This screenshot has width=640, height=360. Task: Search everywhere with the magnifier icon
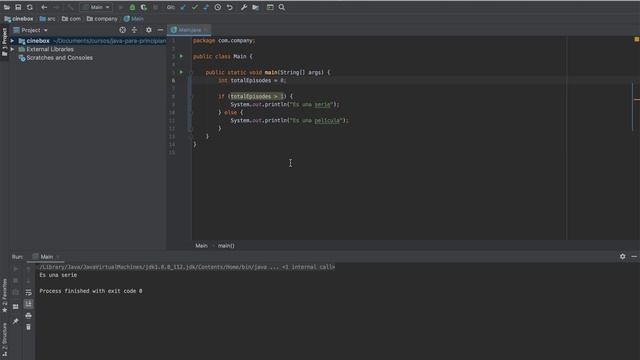pyautogui.click(x=282, y=7)
